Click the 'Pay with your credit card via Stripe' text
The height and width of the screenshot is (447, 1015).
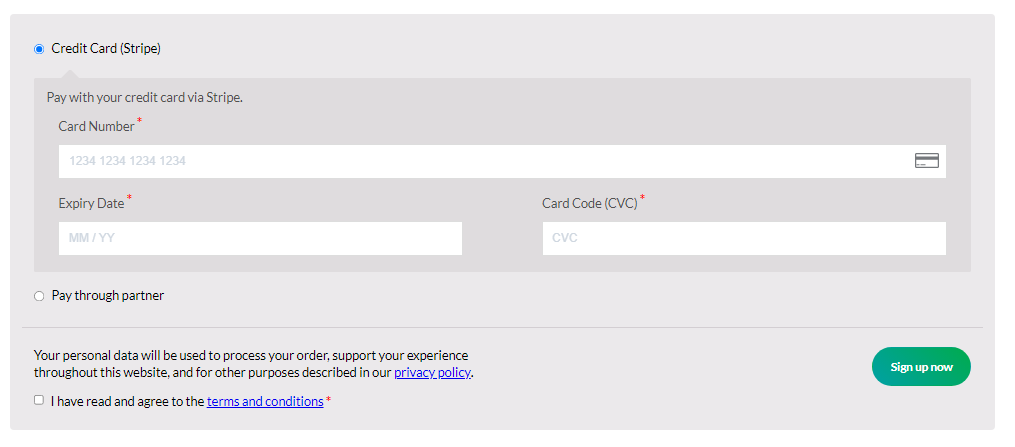[145, 98]
